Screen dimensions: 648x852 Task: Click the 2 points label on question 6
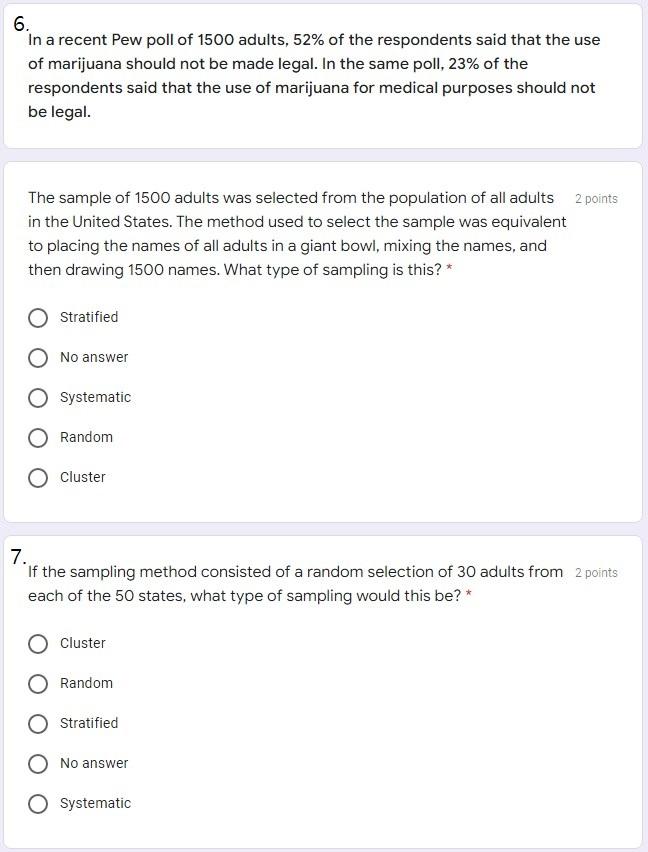pos(597,198)
